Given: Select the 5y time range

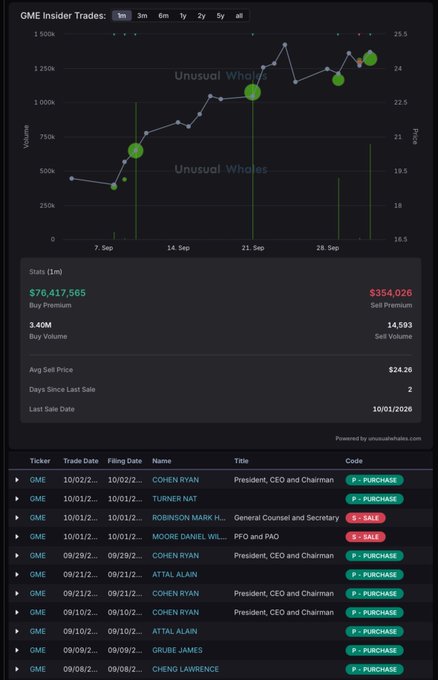Looking at the screenshot, I should [220, 16].
